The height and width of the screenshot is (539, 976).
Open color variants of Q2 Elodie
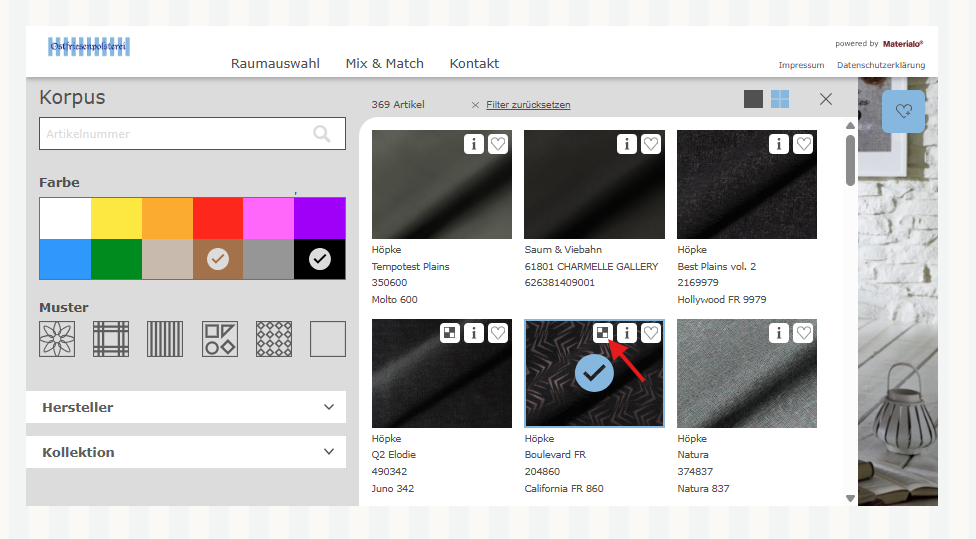pyautogui.click(x=449, y=333)
